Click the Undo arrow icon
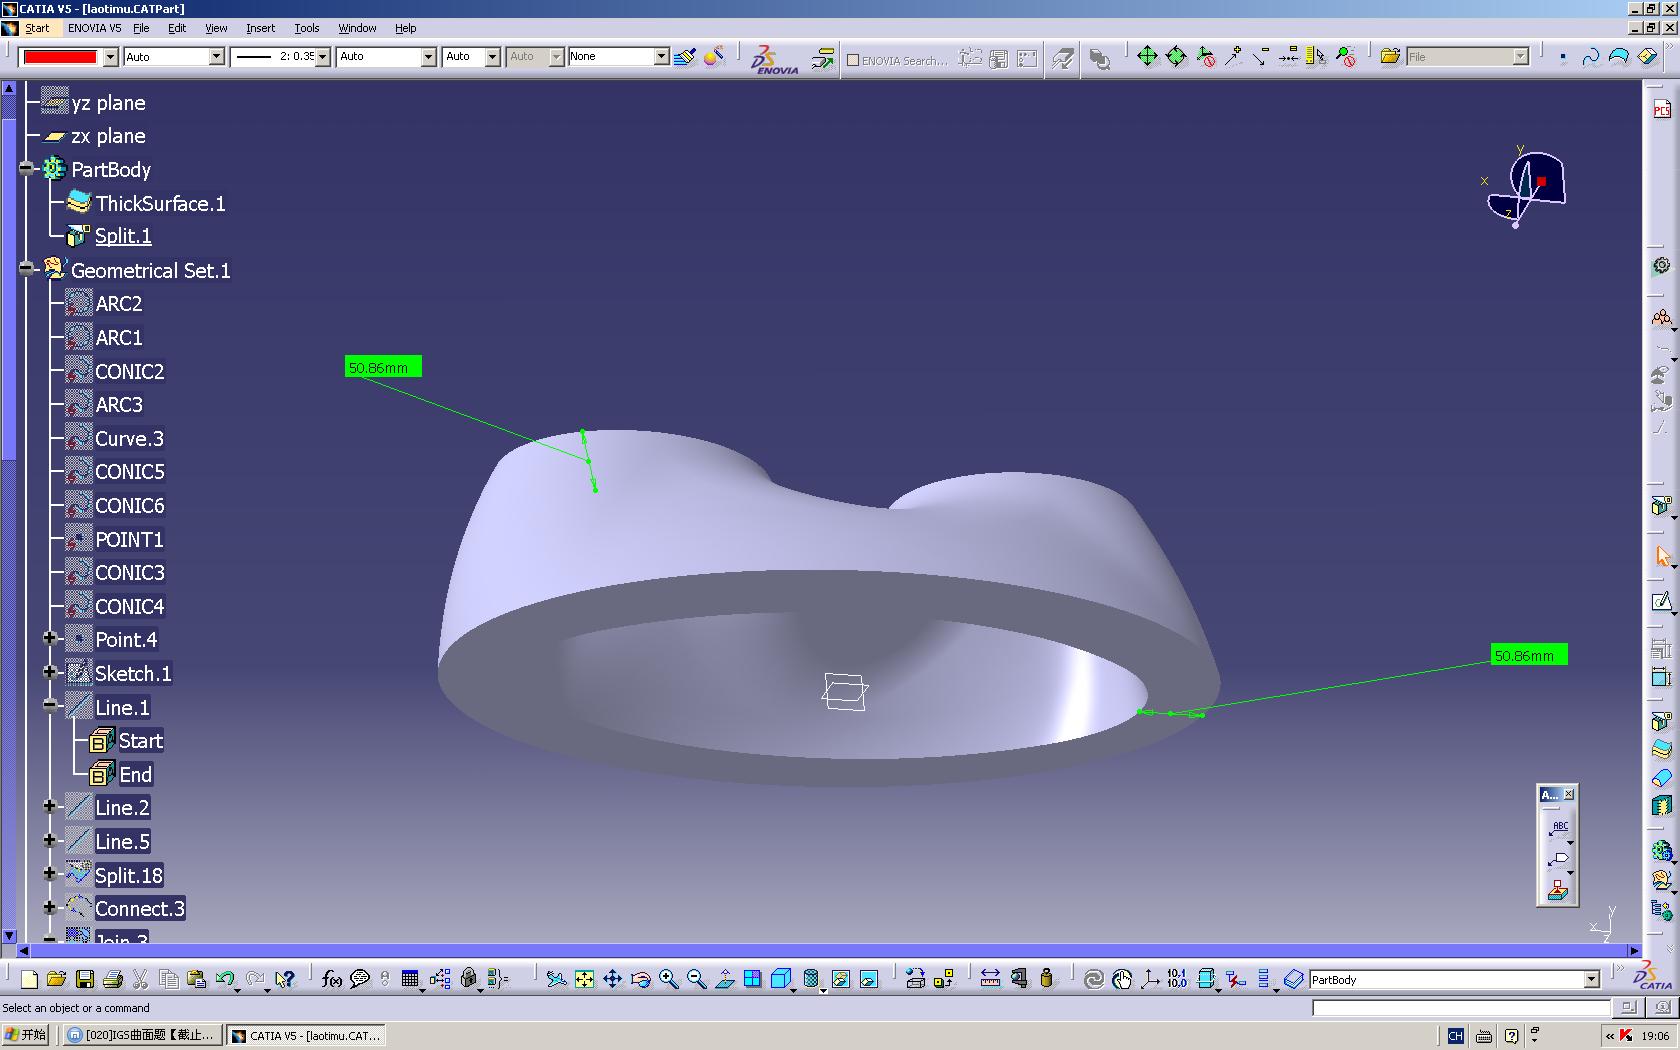The image size is (1680, 1050). tap(224, 979)
